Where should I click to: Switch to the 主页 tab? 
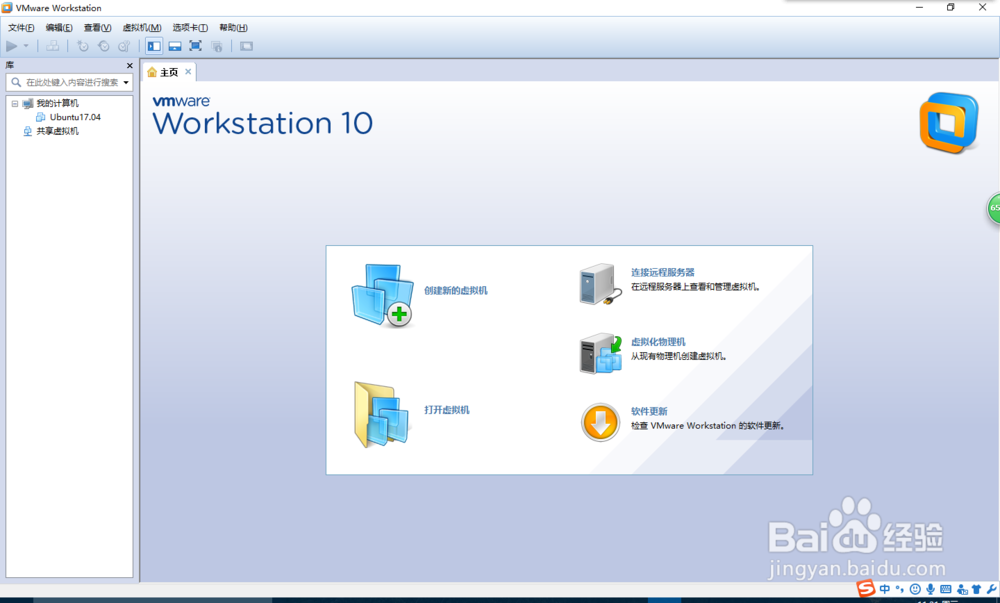[168, 72]
